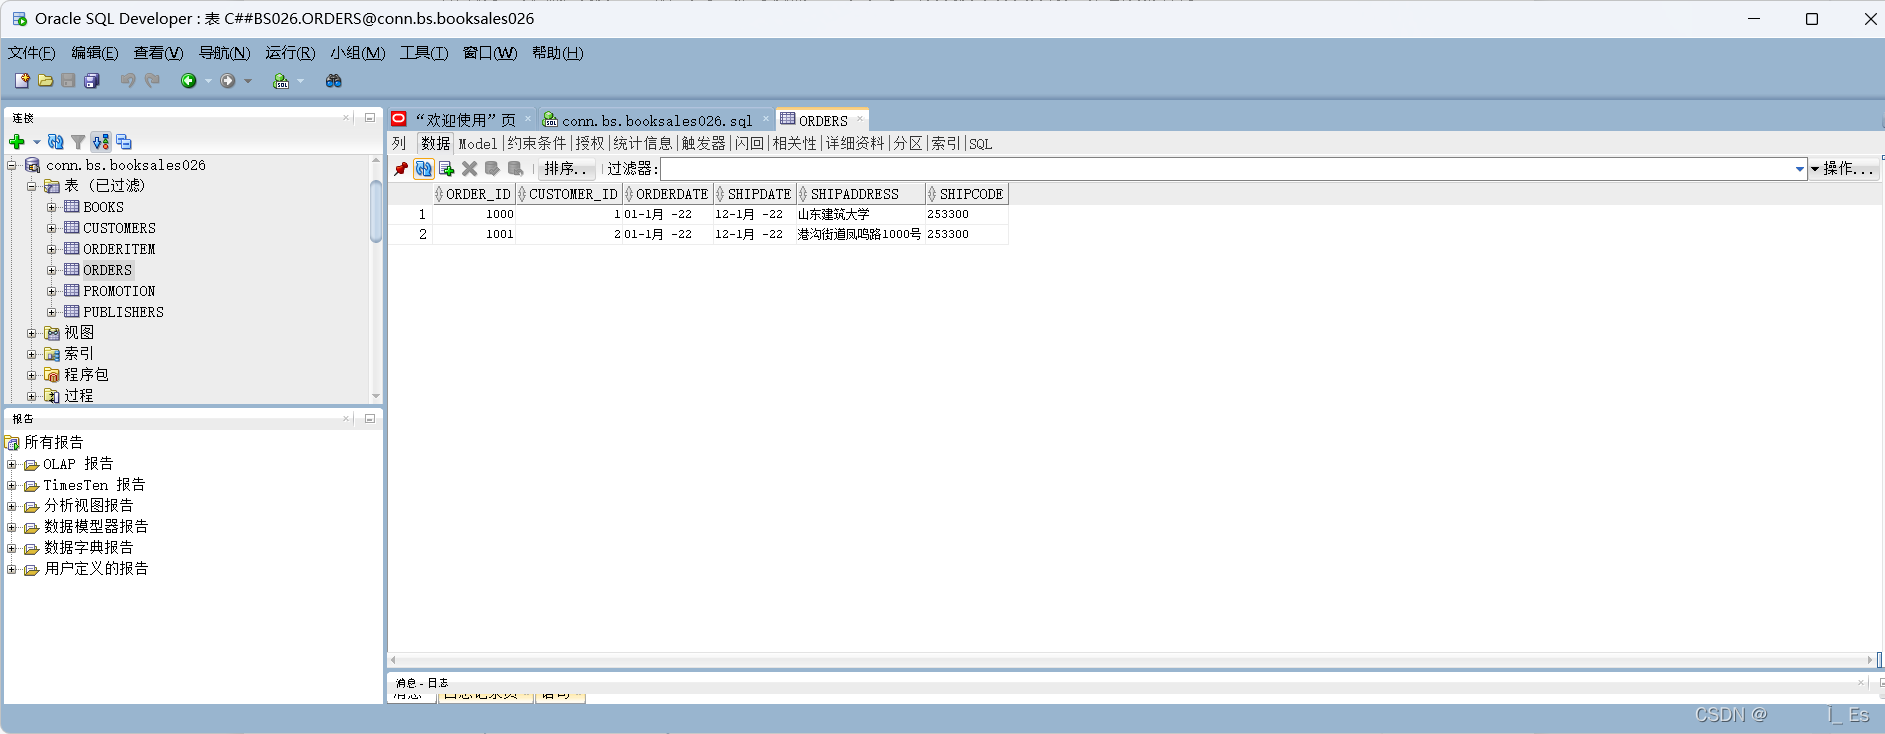Click the Open folder toolbar icon

click(x=45, y=81)
